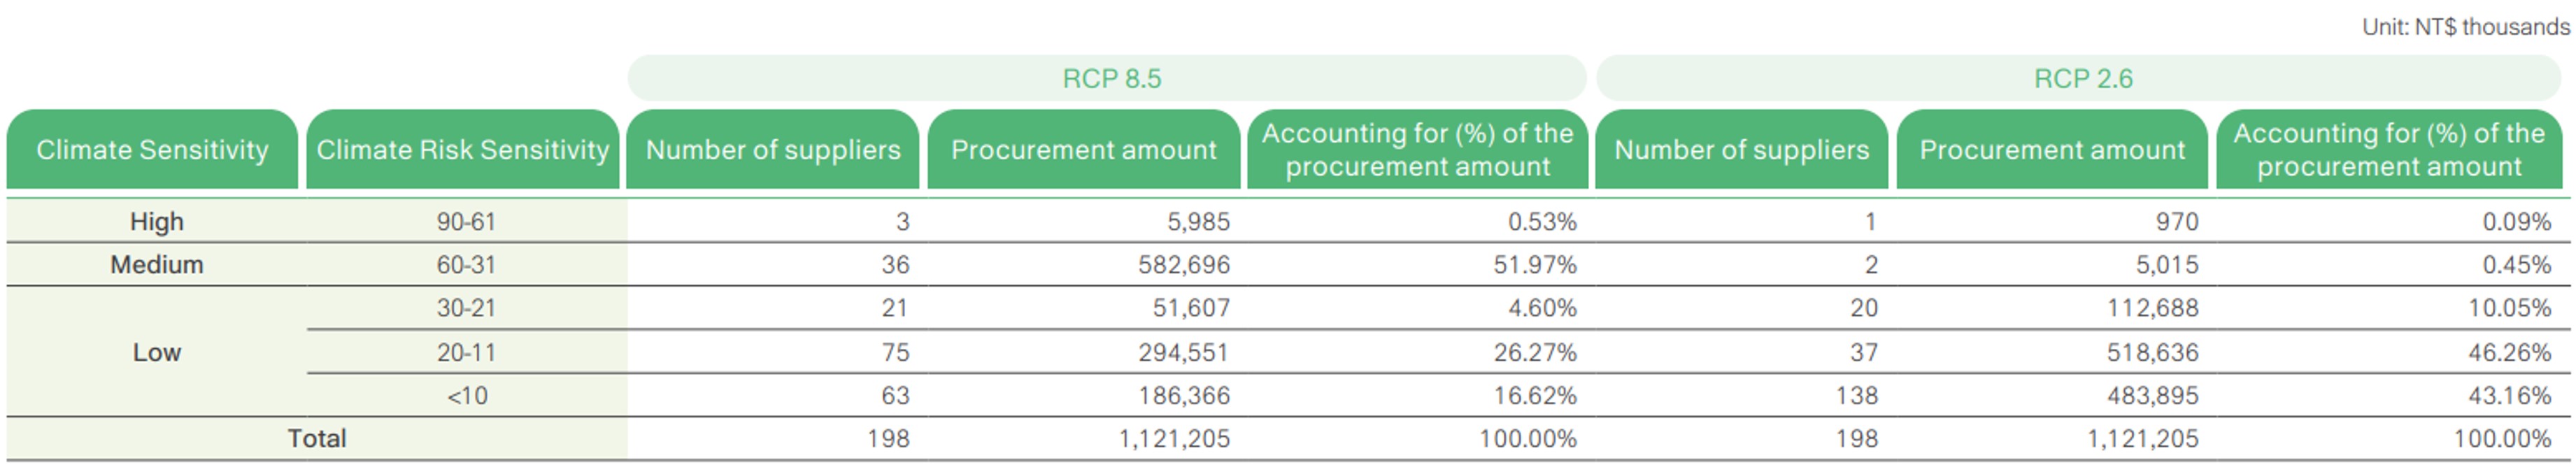Image resolution: width=2576 pixels, height=467 pixels.
Task: Select the 20-11 risk sensitivity cell
Action: [466, 352]
